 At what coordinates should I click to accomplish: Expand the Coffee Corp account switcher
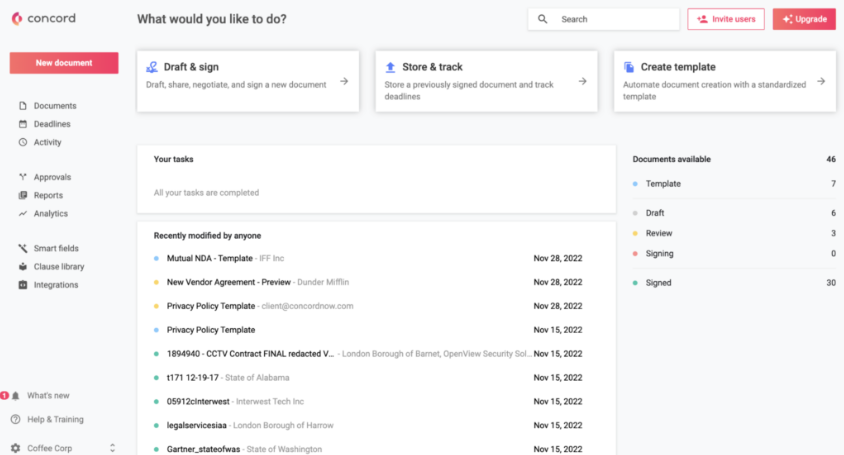coord(112,449)
